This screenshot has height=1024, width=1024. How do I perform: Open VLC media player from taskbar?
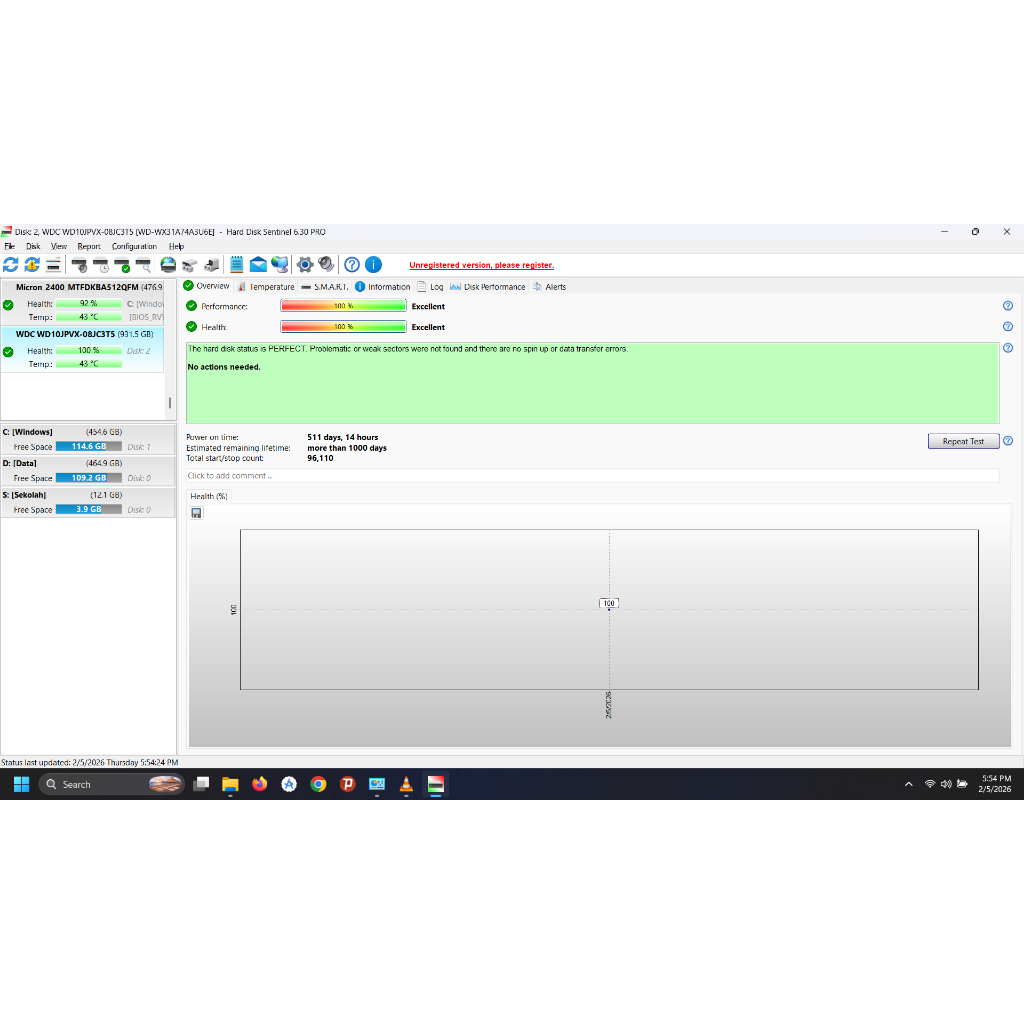406,784
